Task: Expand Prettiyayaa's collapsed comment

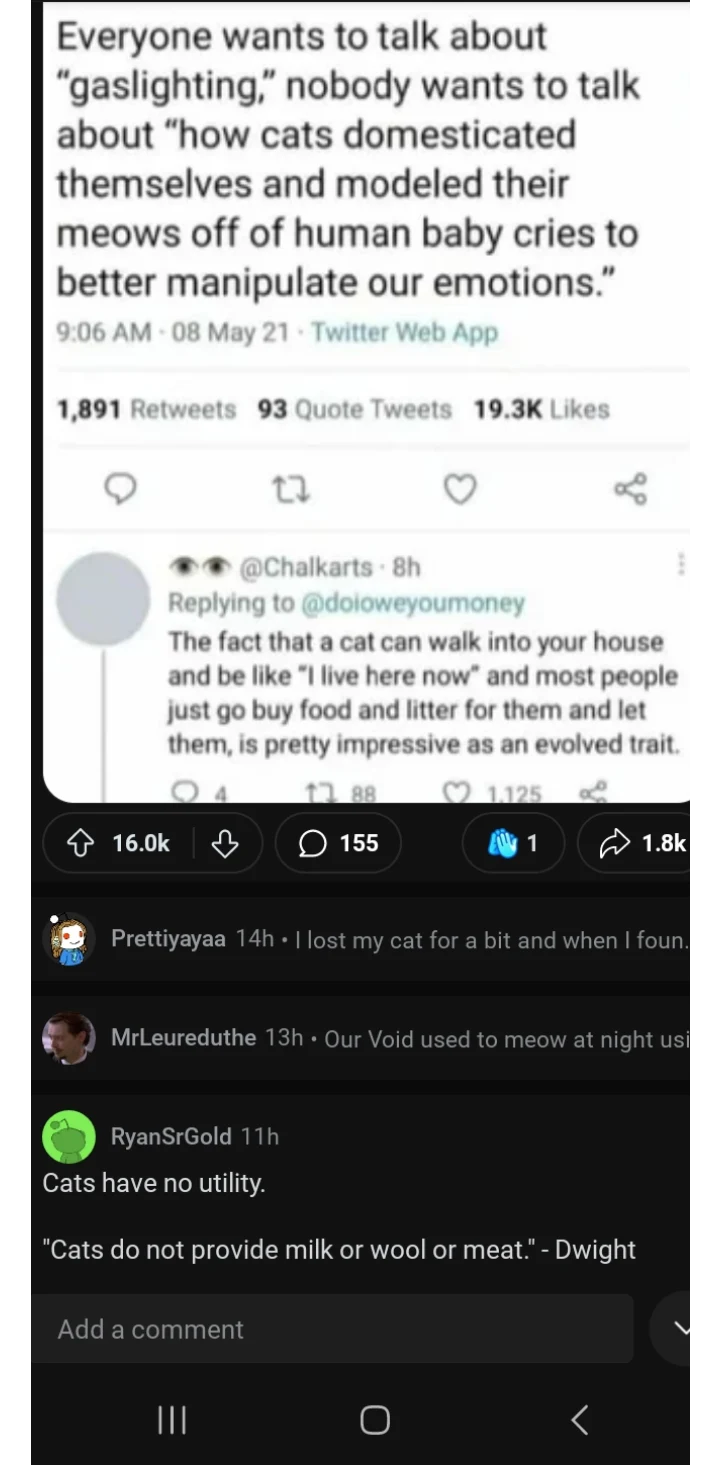Action: [400, 939]
